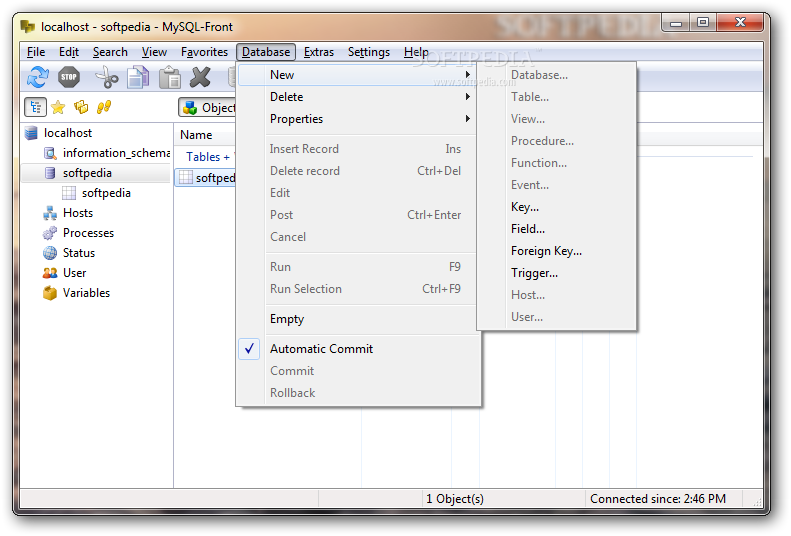The image size is (791, 536).
Task: Click the yellow footprints icon
Action: (104, 107)
